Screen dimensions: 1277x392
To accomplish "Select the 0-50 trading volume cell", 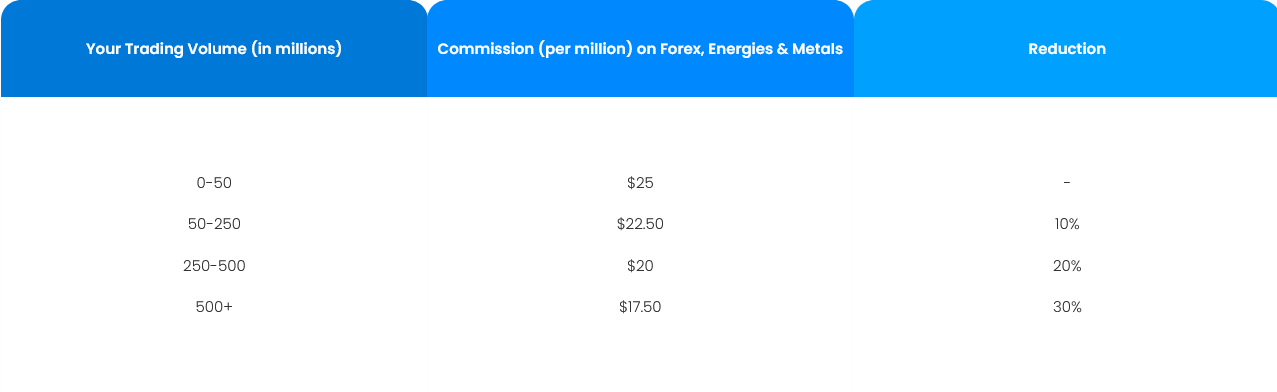I will (214, 183).
